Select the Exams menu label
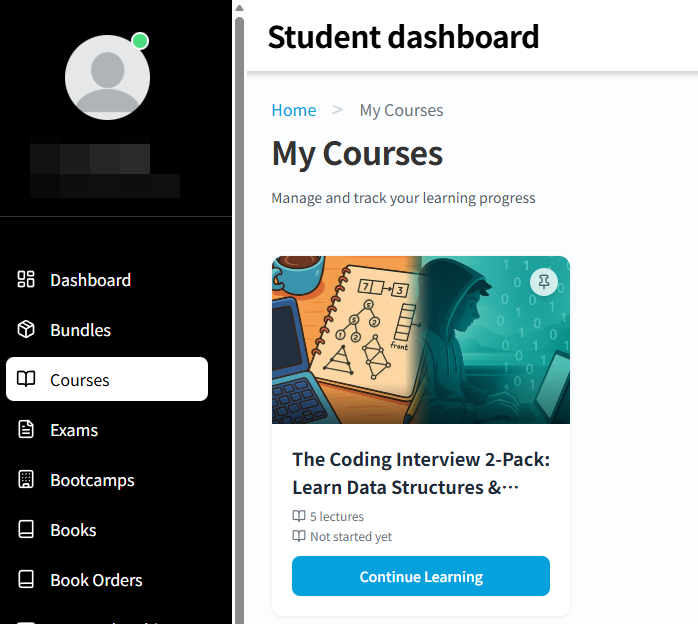 pos(74,430)
